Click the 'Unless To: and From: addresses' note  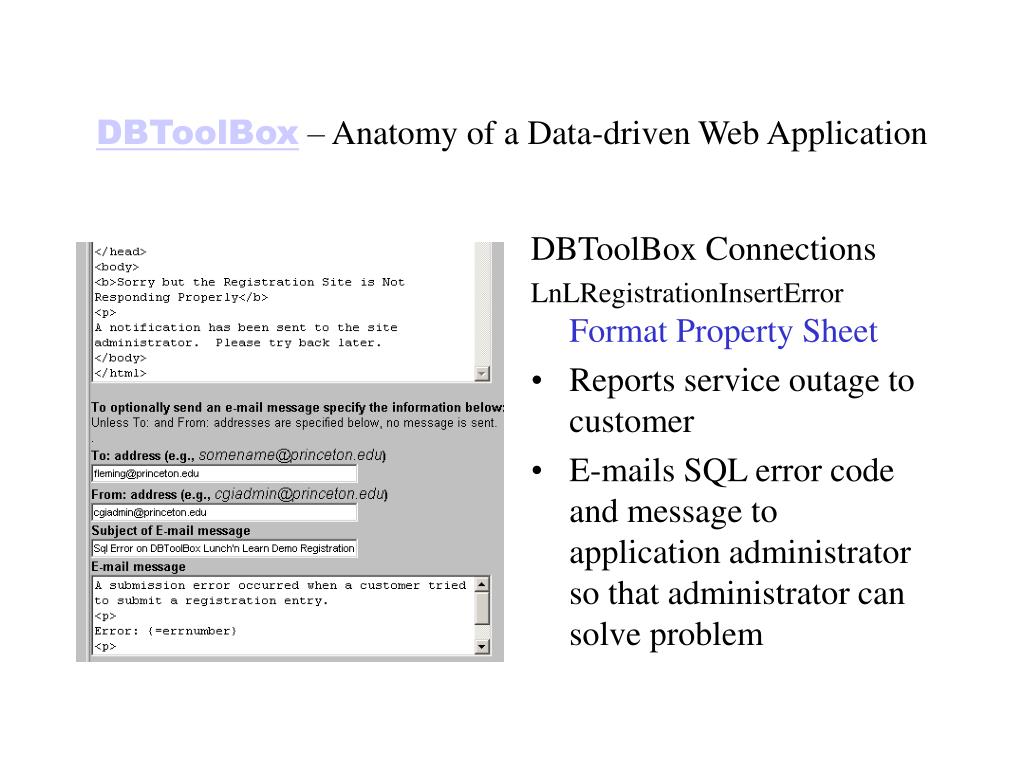coord(294,423)
